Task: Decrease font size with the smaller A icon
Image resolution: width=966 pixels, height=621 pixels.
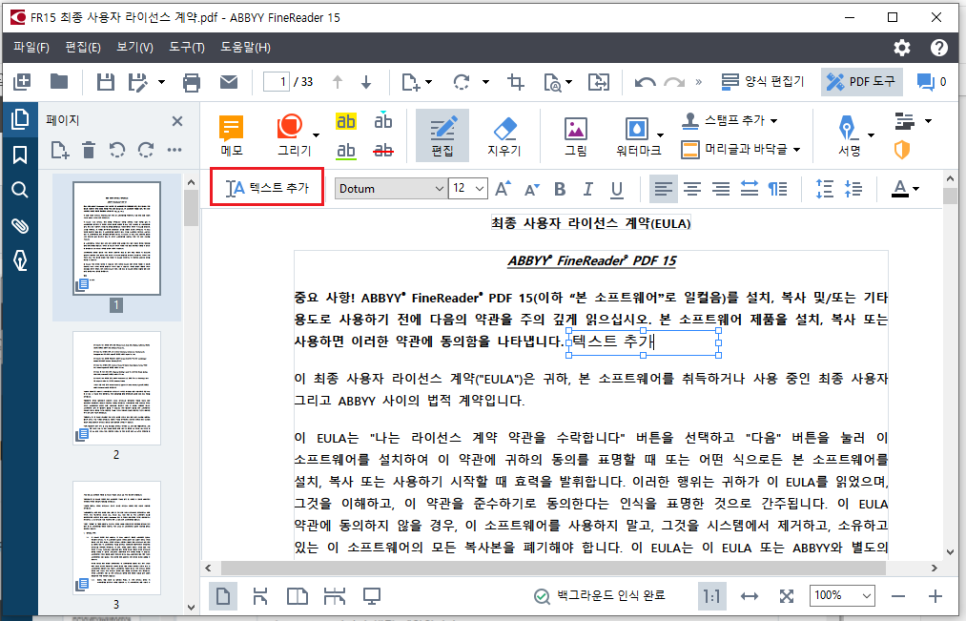Action: pos(532,189)
